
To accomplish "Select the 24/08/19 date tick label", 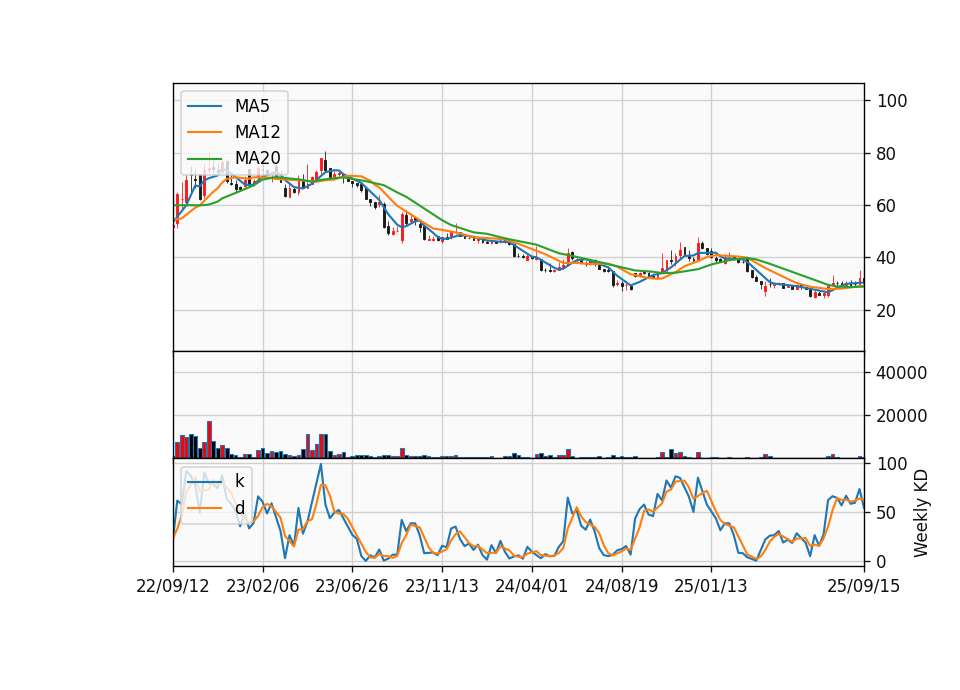I will [x=621, y=586].
